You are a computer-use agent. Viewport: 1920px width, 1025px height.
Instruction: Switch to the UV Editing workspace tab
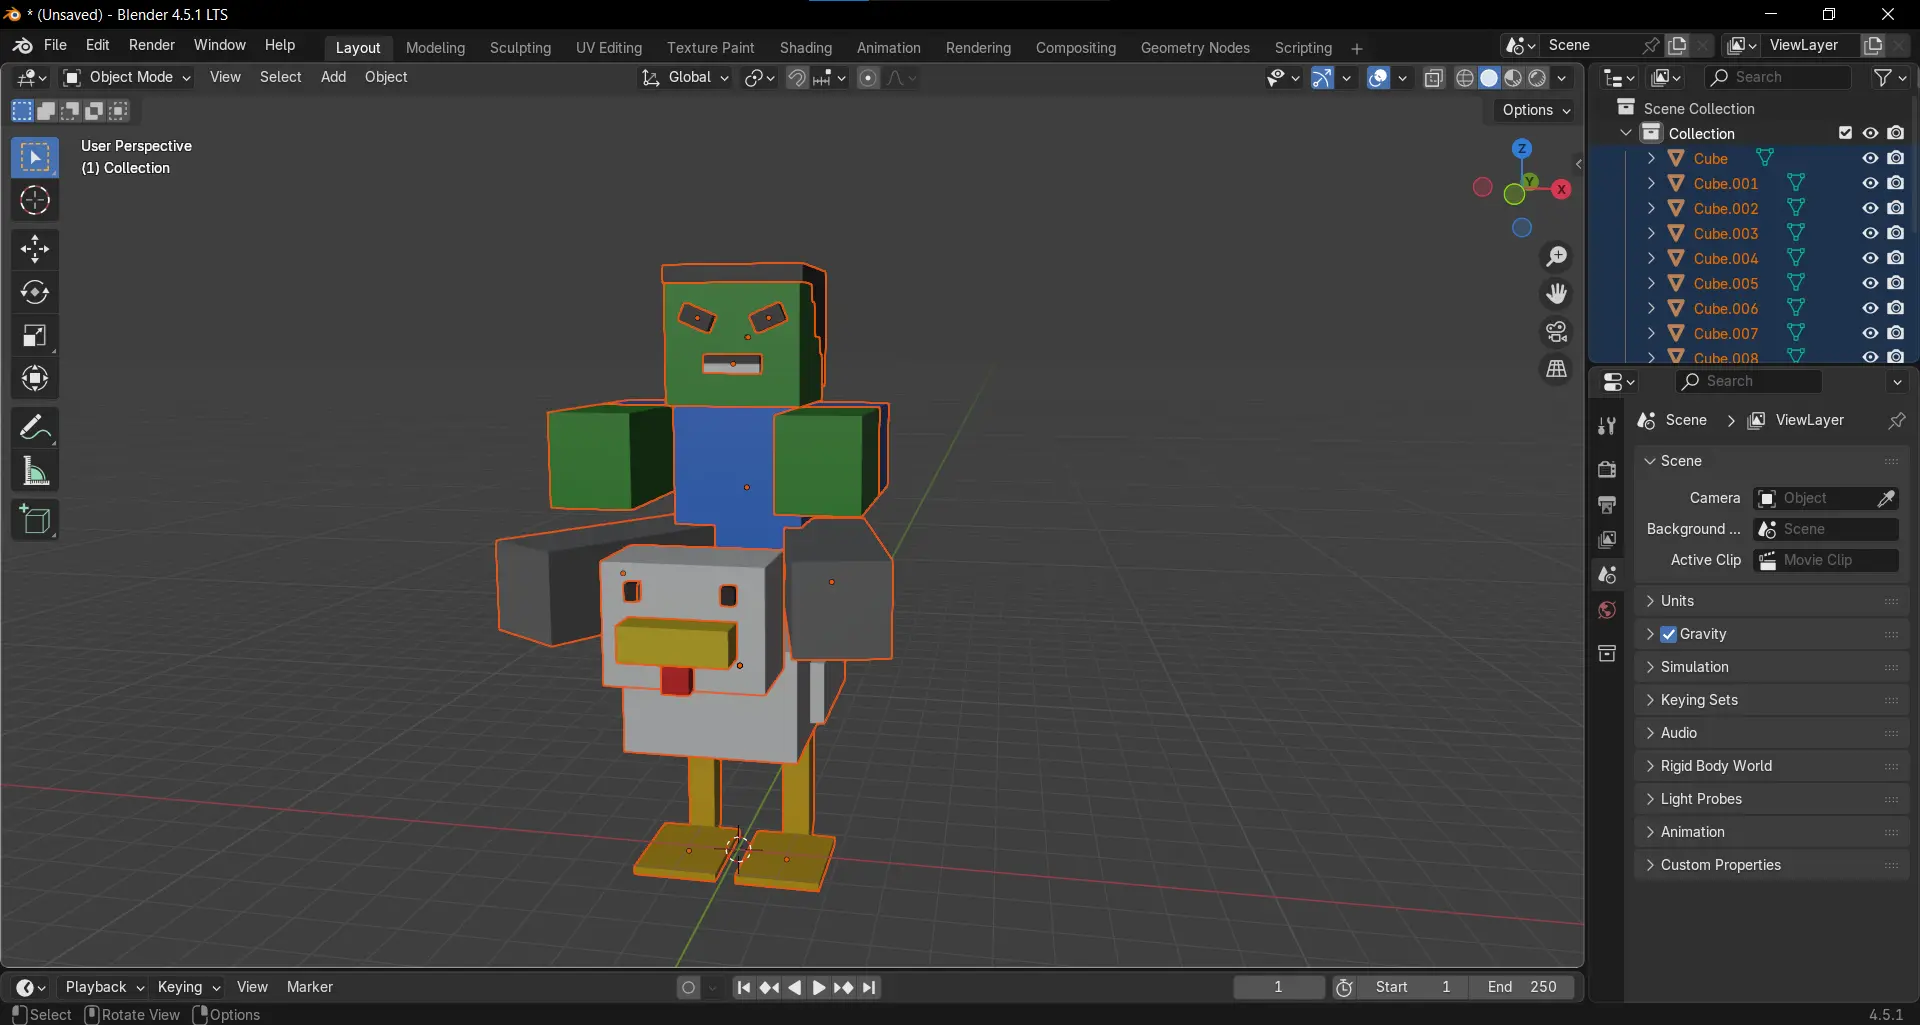point(608,47)
